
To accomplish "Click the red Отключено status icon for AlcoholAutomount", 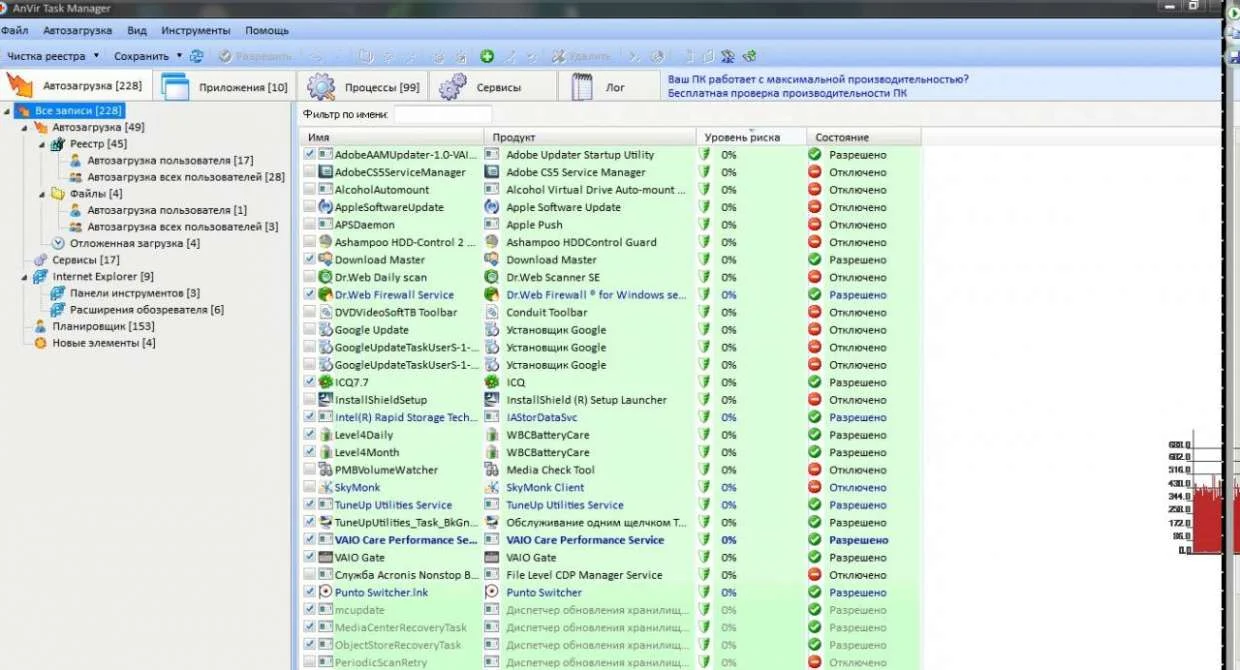I will (815, 190).
